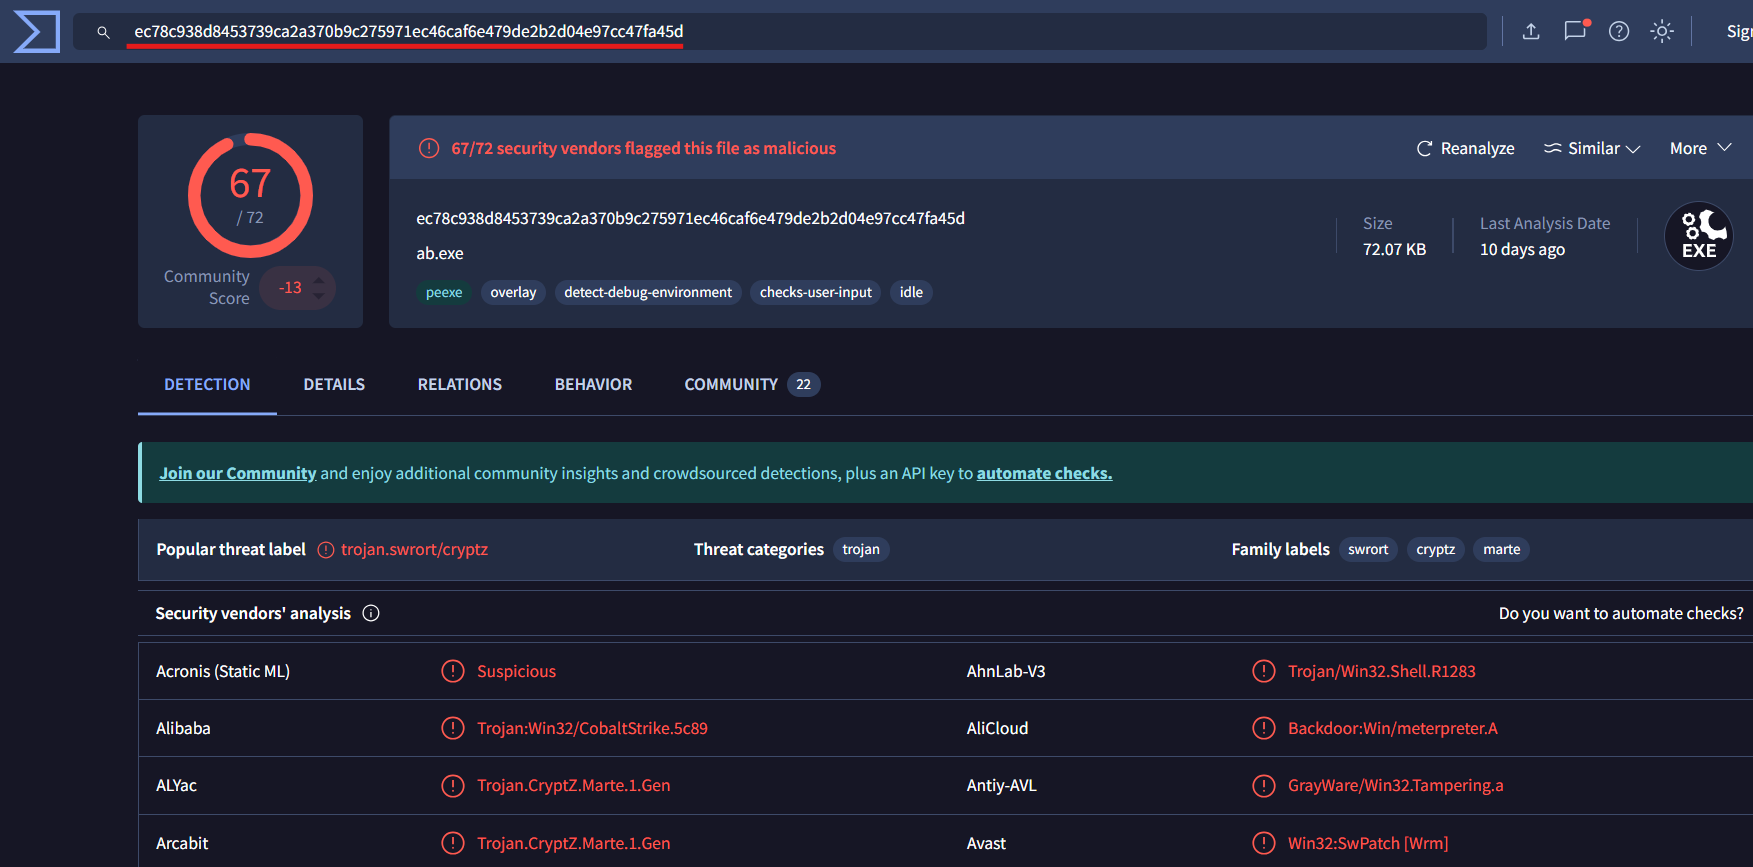Image resolution: width=1753 pixels, height=867 pixels.
Task: Open the VirusTotal home logo
Action: 36,32
